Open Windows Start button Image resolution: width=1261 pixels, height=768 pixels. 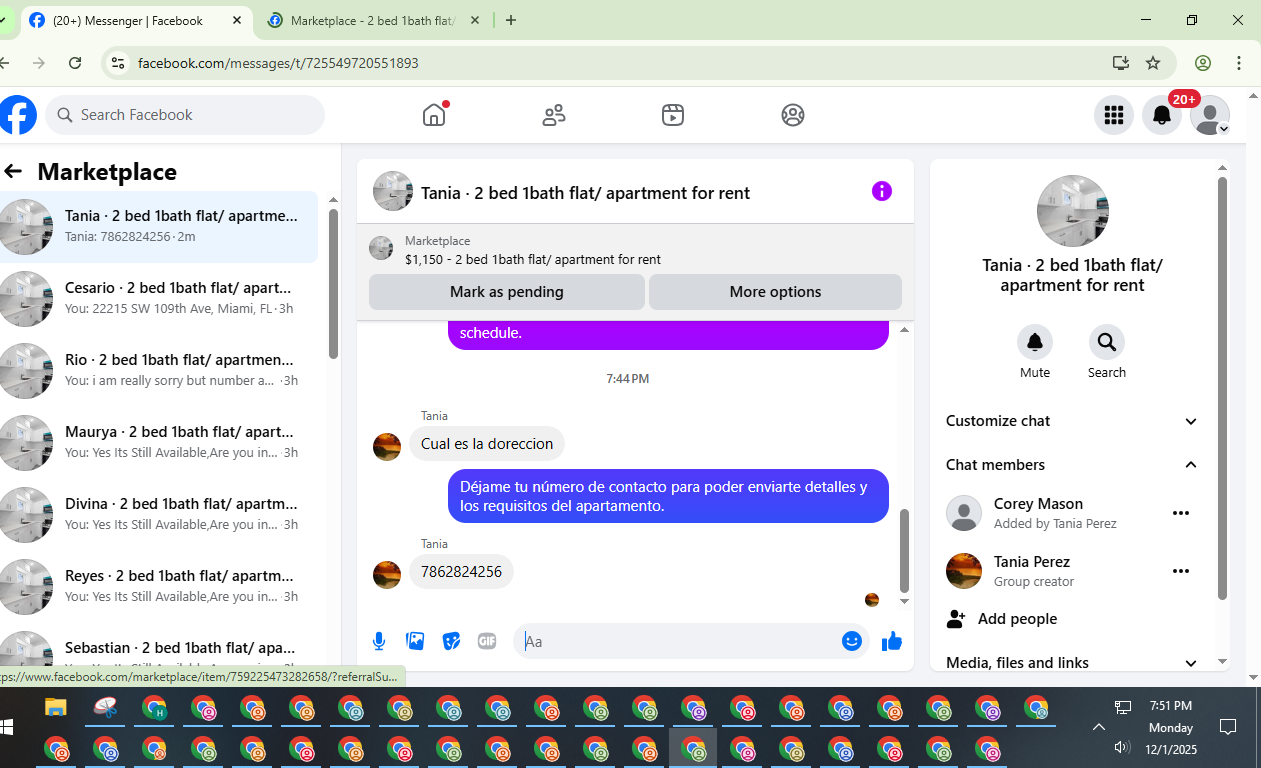tap(6, 725)
